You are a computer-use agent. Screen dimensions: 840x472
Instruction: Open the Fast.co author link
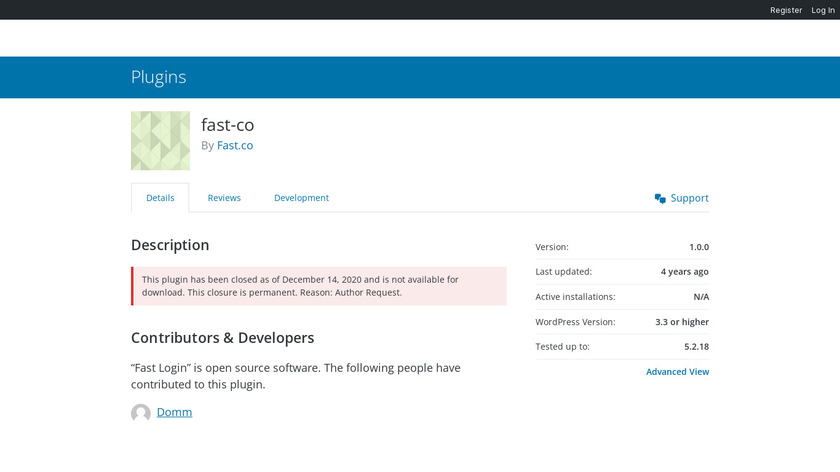tap(235, 146)
